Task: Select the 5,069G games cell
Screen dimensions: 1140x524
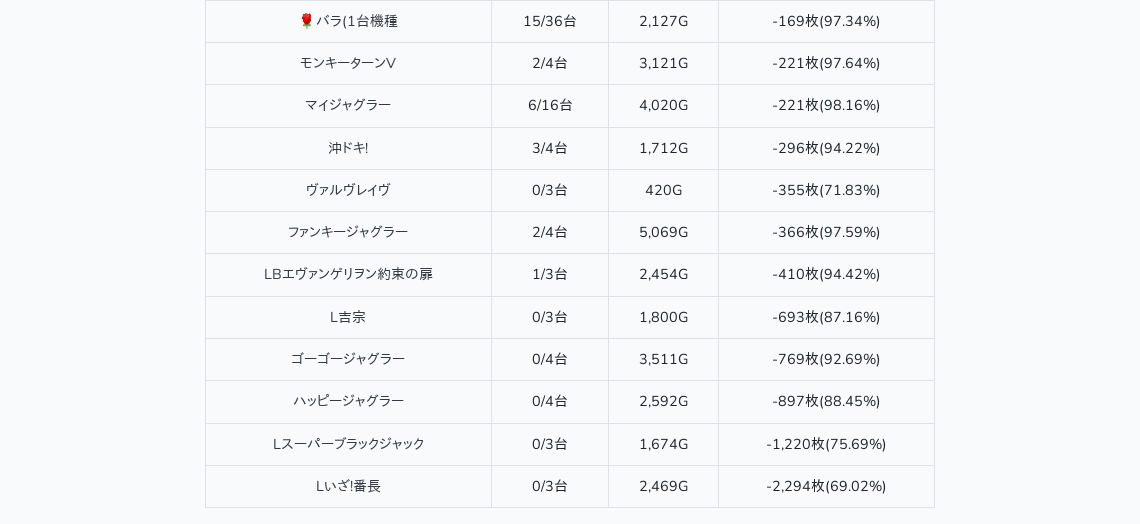Action: (663, 232)
